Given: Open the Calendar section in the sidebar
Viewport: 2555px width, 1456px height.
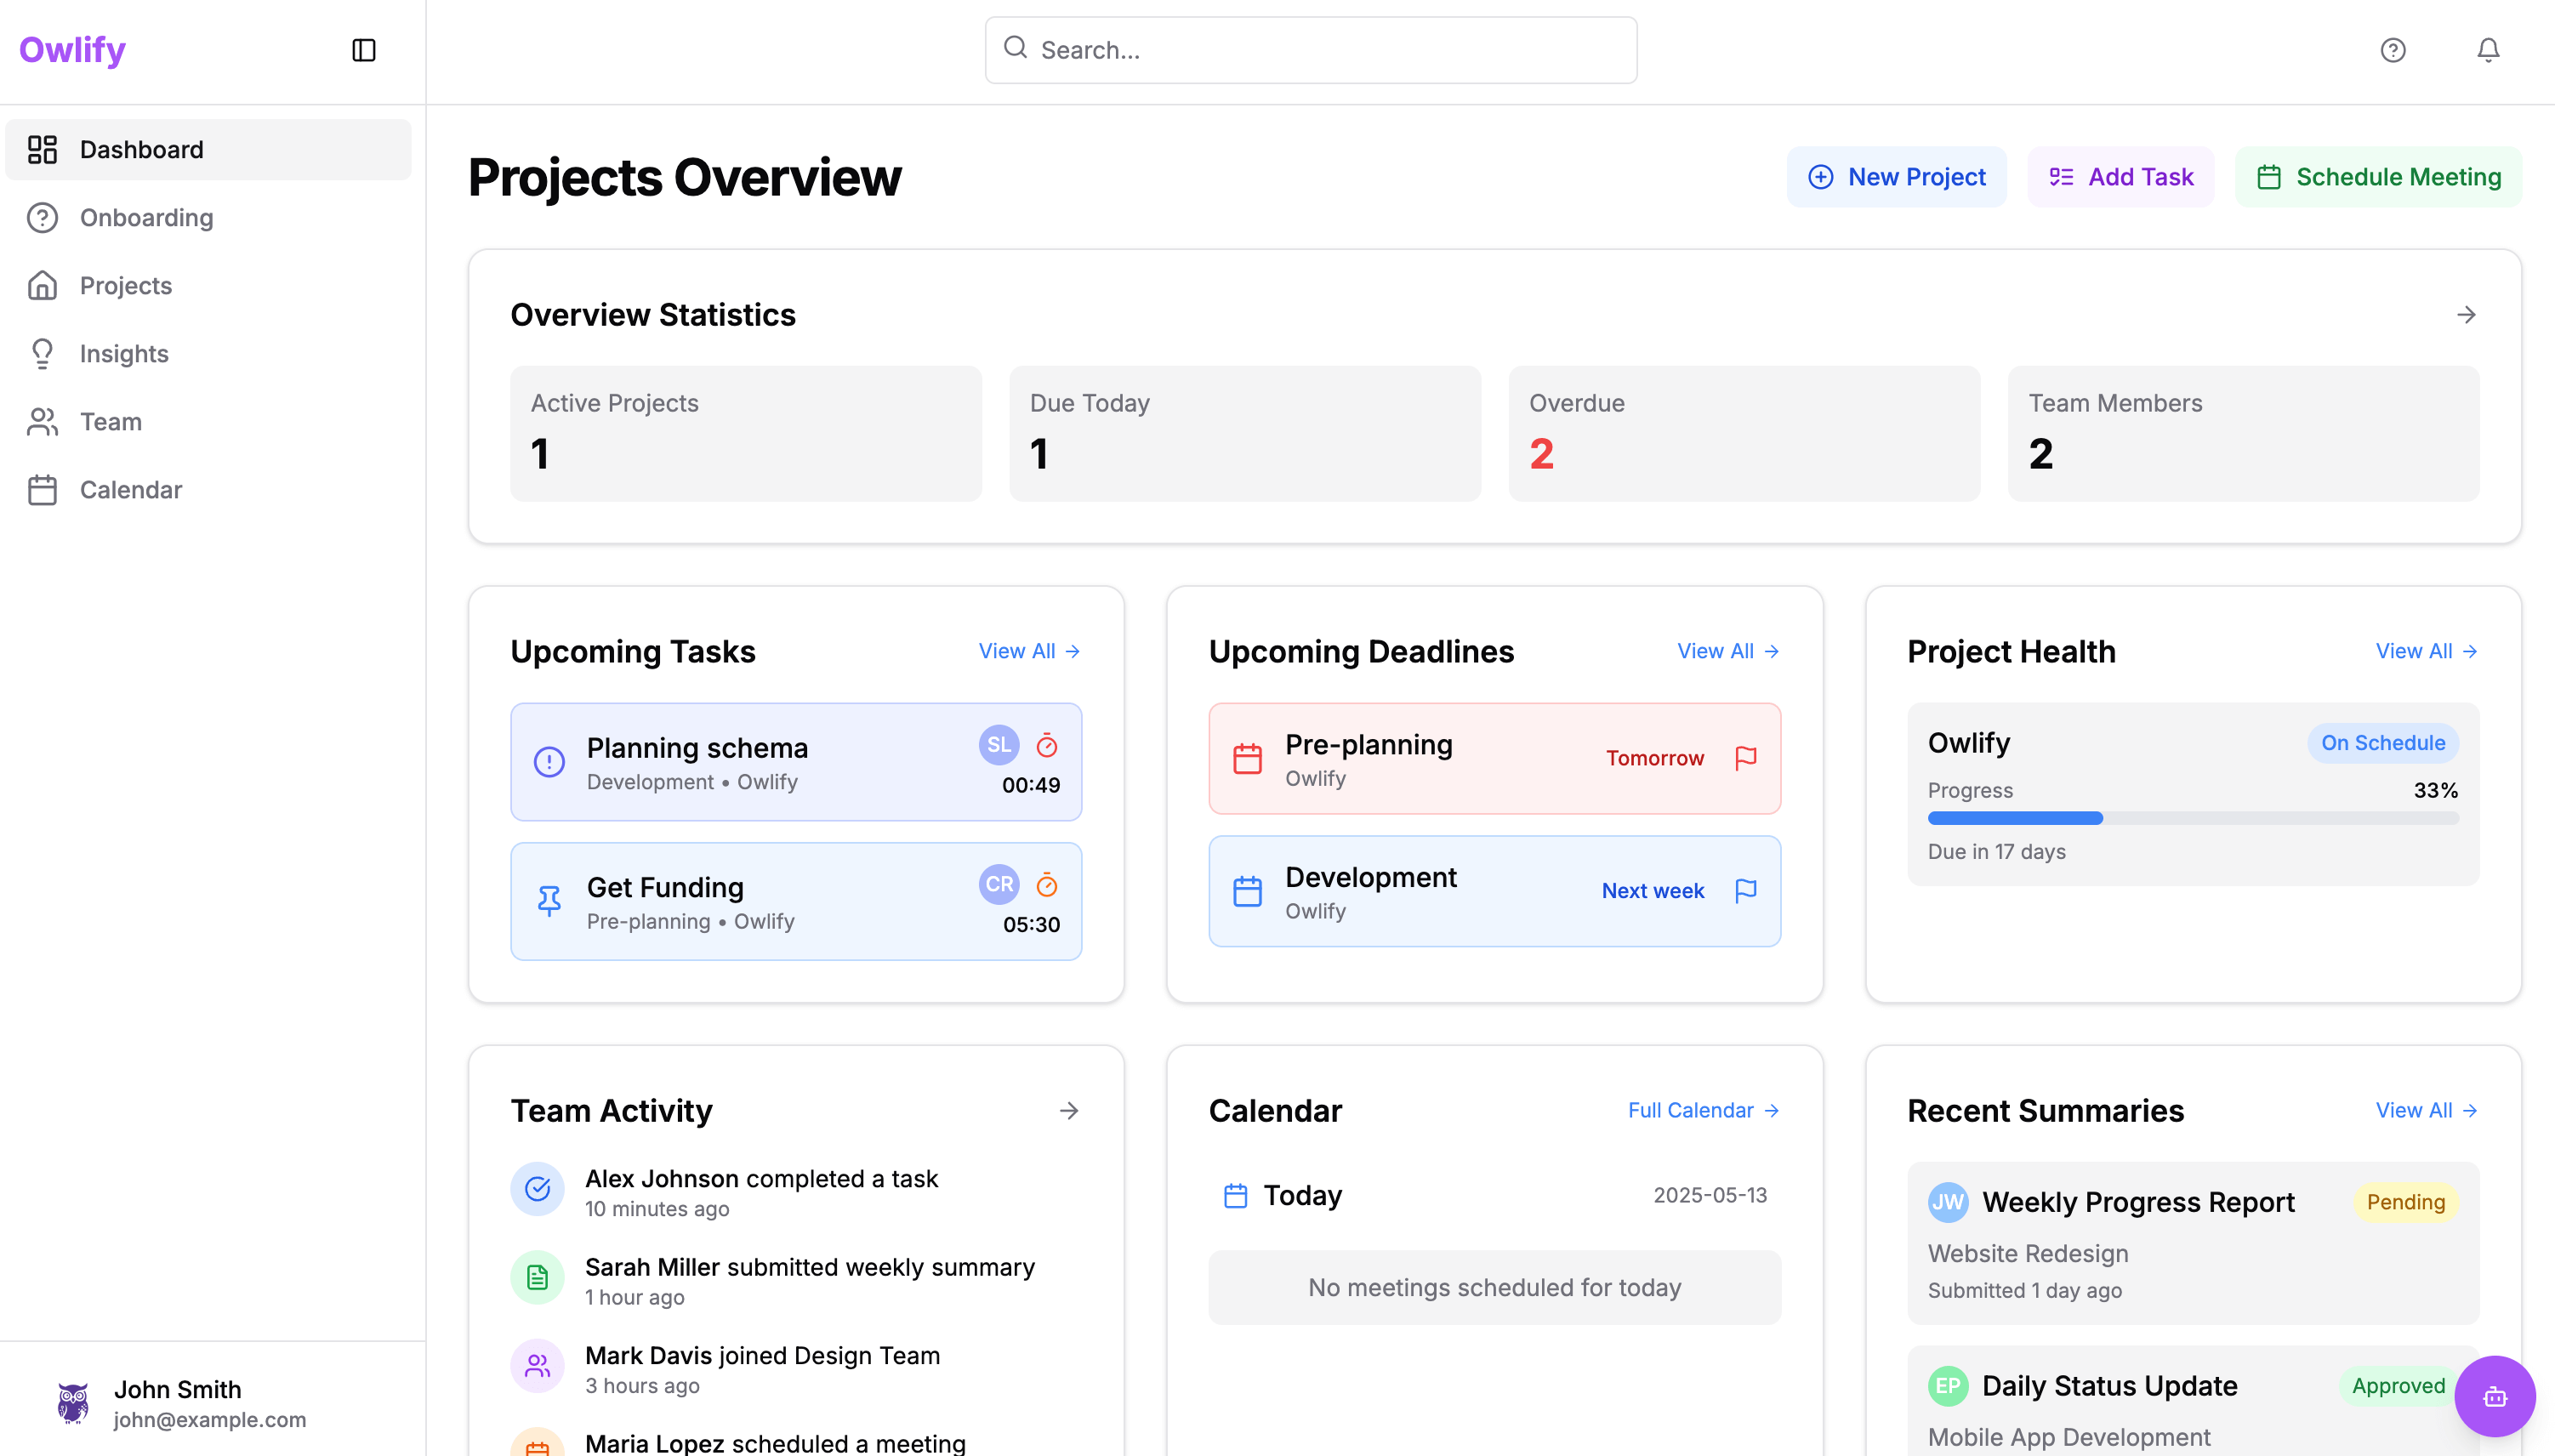Looking at the screenshot, I should (x=131, y=489).
